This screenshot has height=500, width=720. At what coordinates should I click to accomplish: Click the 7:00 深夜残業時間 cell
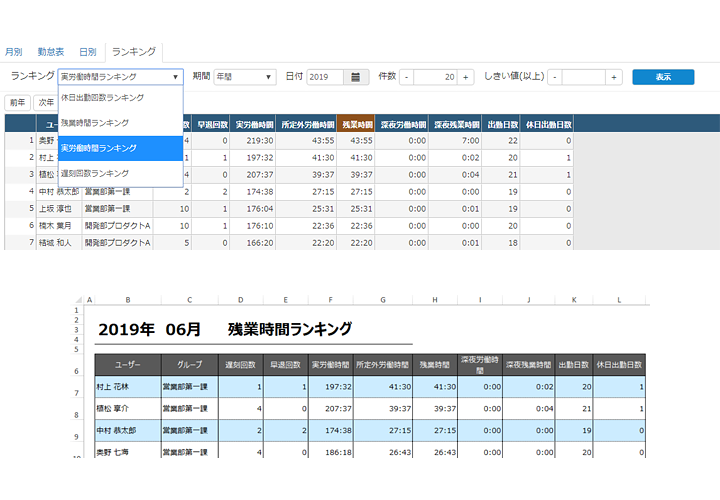click(x=456, y=140)
